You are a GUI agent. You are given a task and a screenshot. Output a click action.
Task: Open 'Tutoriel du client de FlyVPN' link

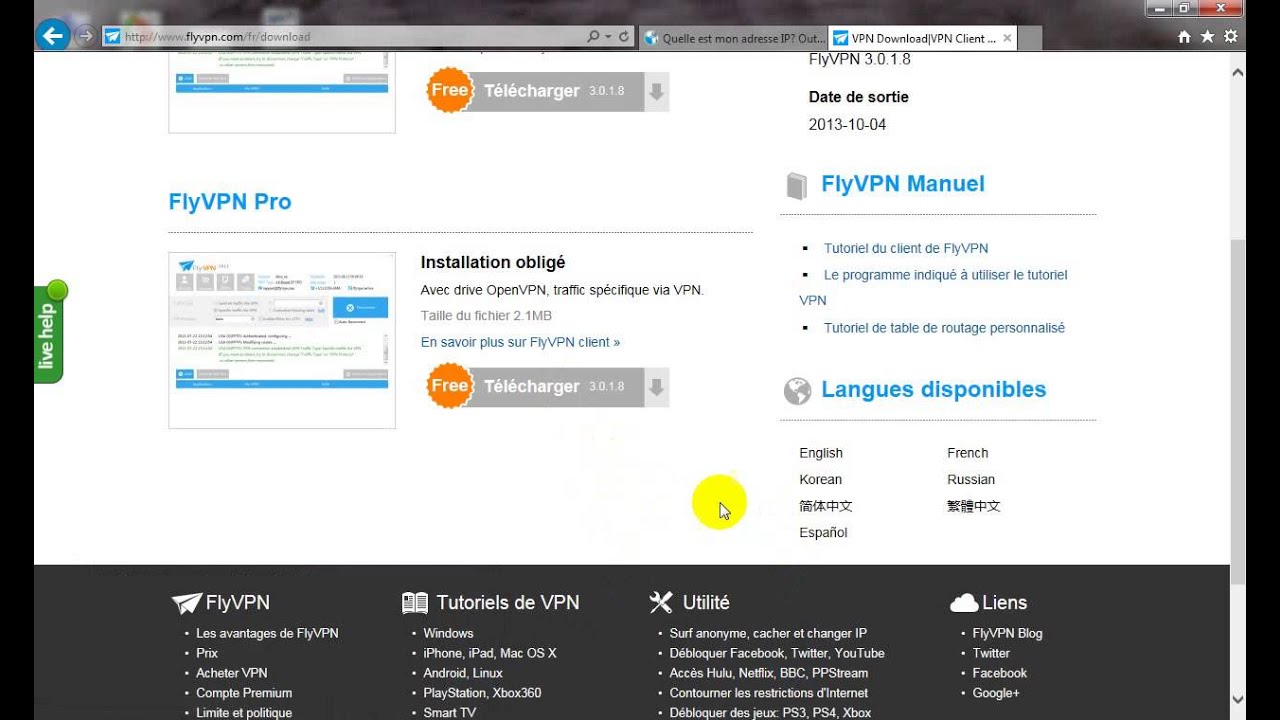click(x=906, y=248)
